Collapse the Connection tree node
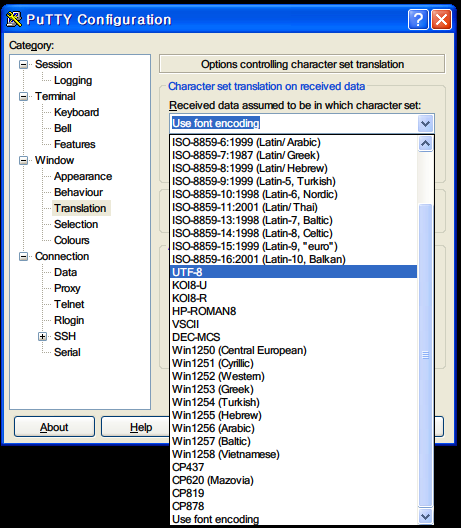The height and width of the screenshot is (528, 461). (x=23, y=257)
